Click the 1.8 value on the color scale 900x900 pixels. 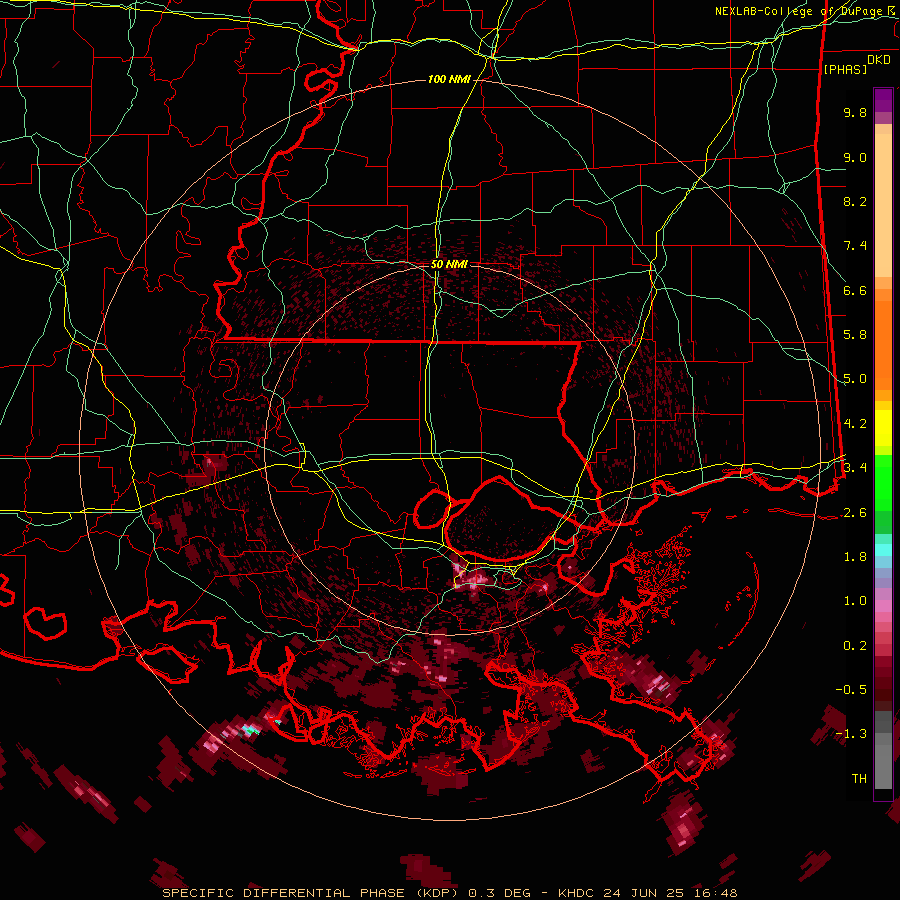(855, 557)
